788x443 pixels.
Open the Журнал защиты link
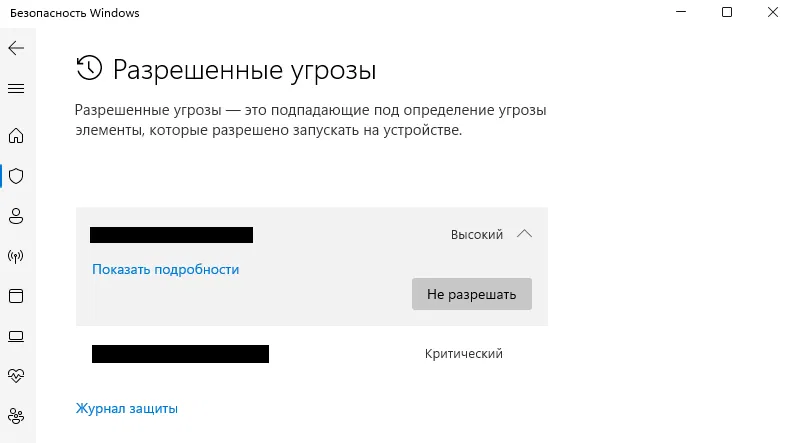pyautogui.click(x=127, y=408)
